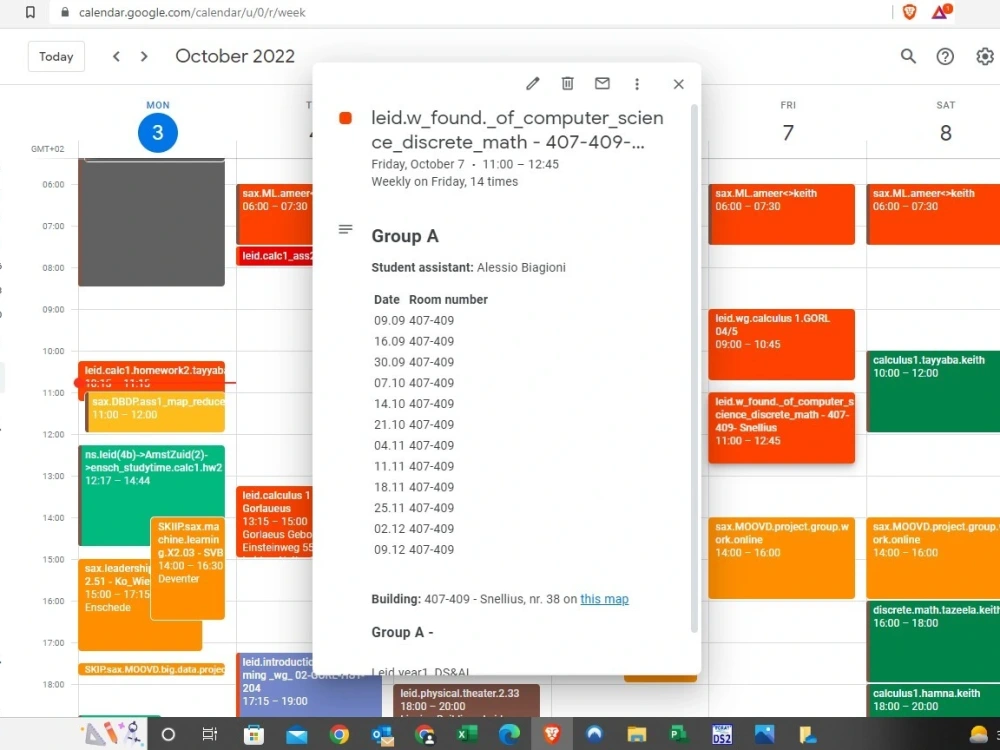Open Saturday's sax.MOOVD.project.group event

933,558
